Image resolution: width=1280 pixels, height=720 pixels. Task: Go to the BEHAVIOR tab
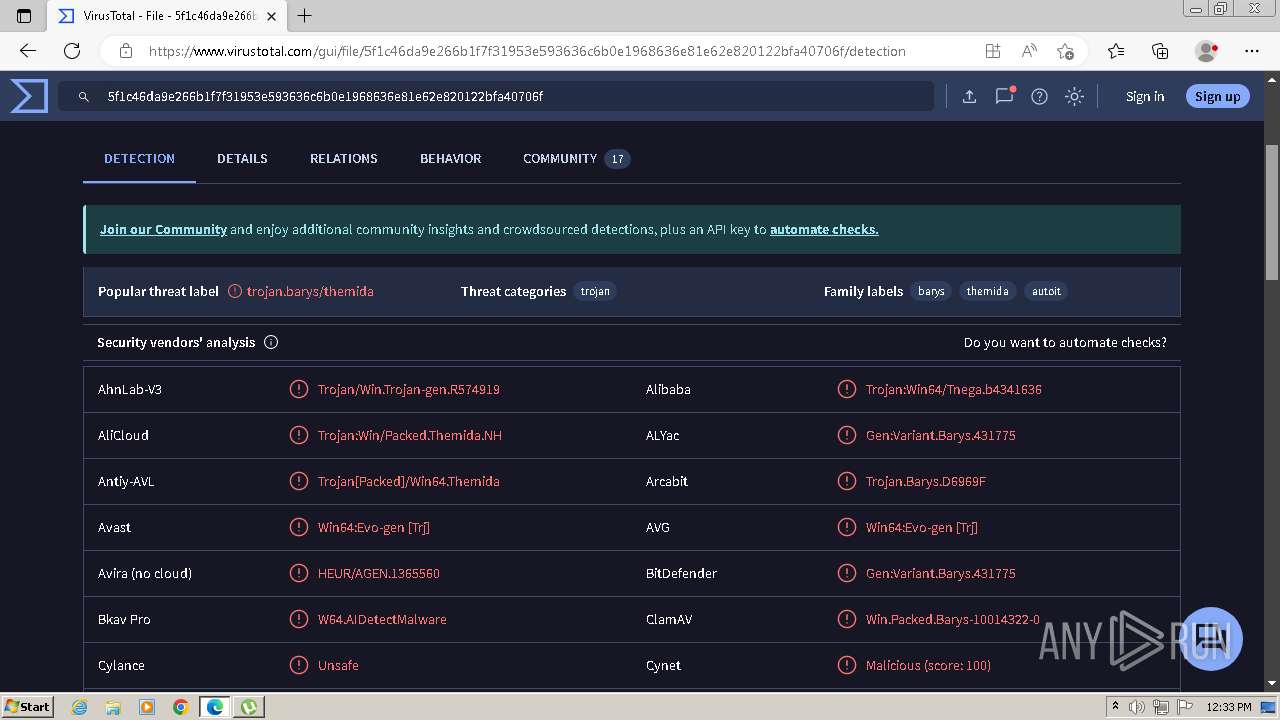(450, 159)
